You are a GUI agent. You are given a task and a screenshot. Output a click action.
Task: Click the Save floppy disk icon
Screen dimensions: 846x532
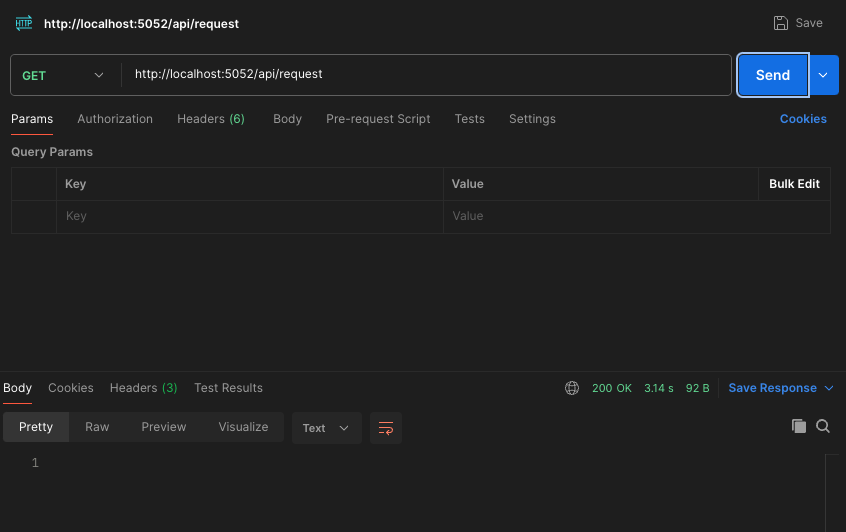click(781, 23)
